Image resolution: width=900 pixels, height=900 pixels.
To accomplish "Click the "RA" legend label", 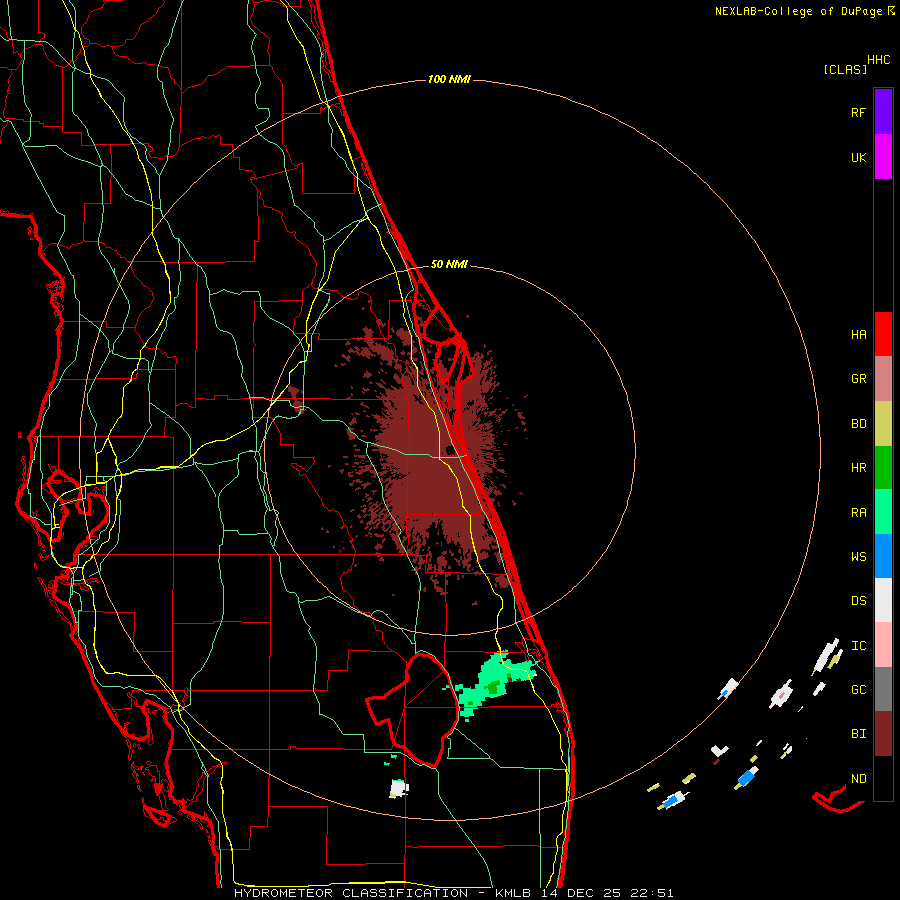I will click(x=858, y=513).
